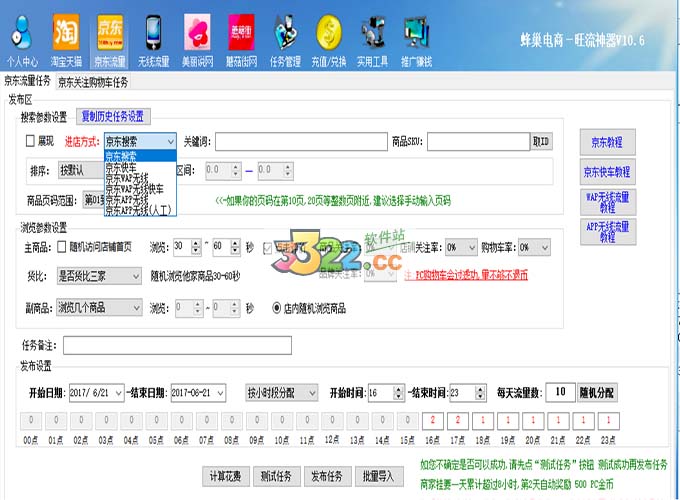Open the 个人中心 personal center icon
The height and width of the screenshot is (500, 680).
click(22, 41)
